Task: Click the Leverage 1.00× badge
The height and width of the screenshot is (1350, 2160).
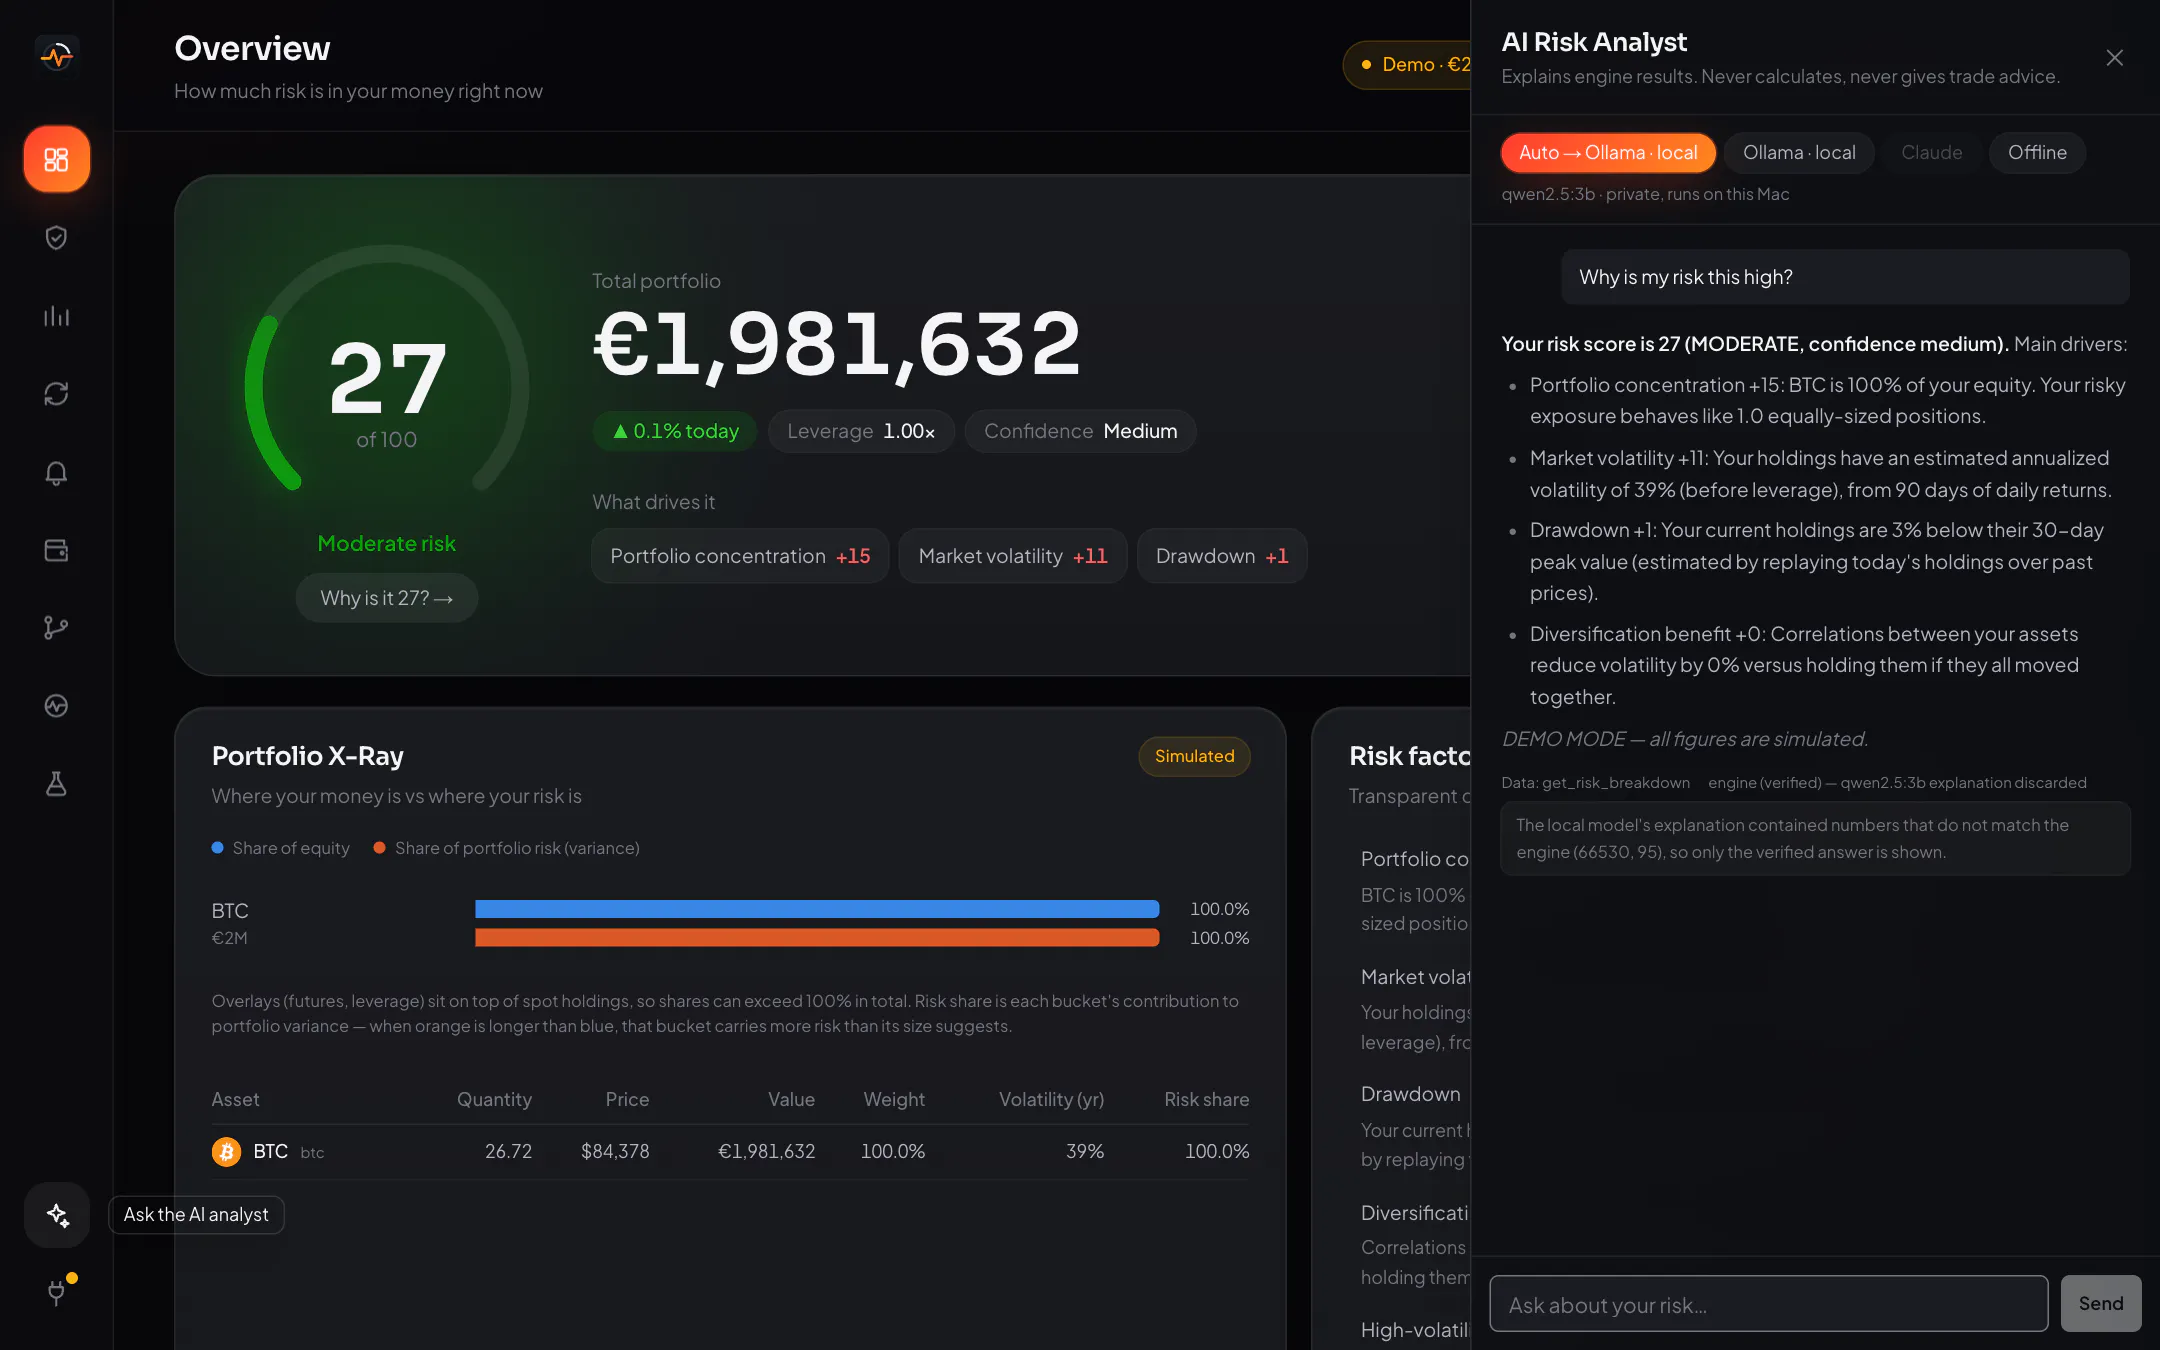Action: [x=861, y=431]
